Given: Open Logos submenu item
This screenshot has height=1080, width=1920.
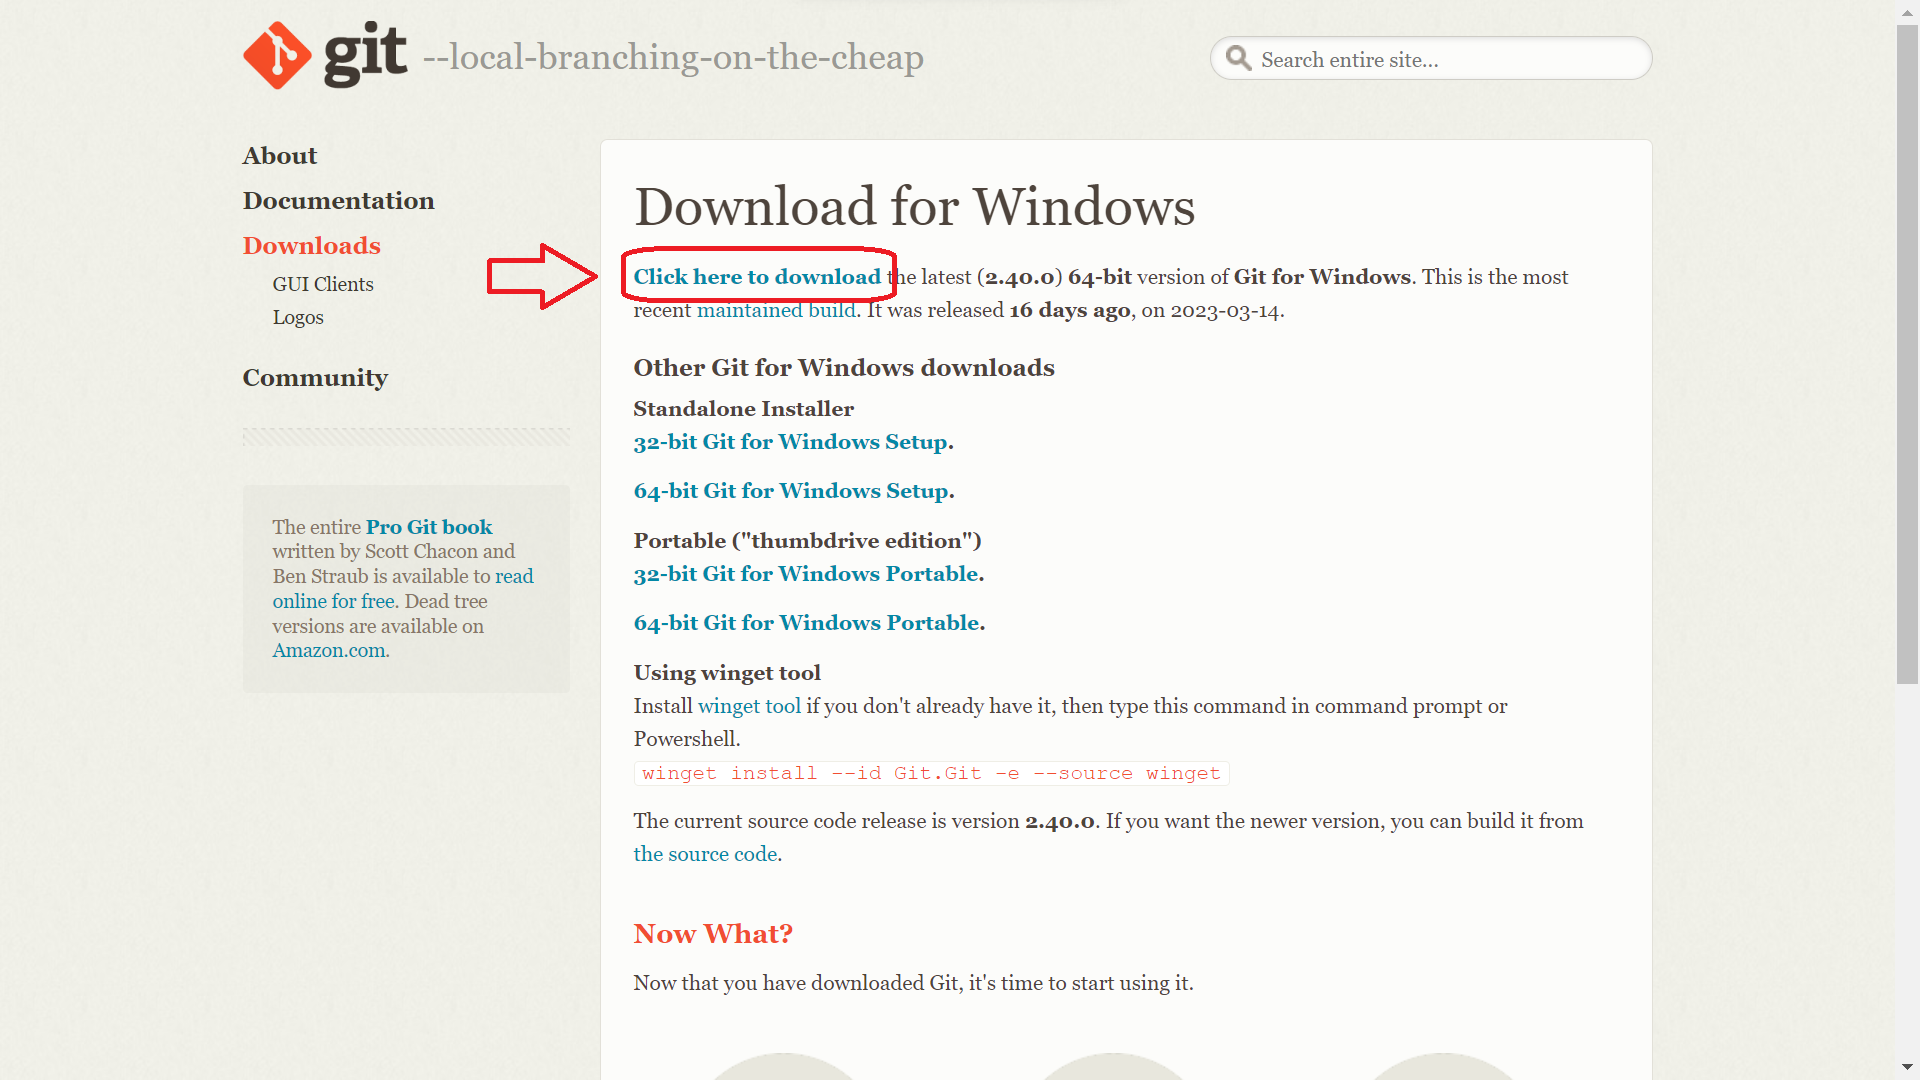Looking at the screenshot, I should [x=298, y=318].
